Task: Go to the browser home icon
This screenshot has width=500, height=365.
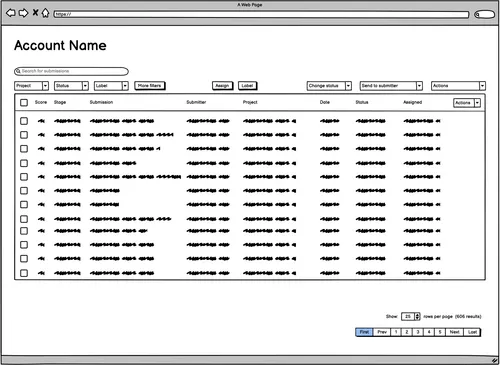Action: point(46,13)
